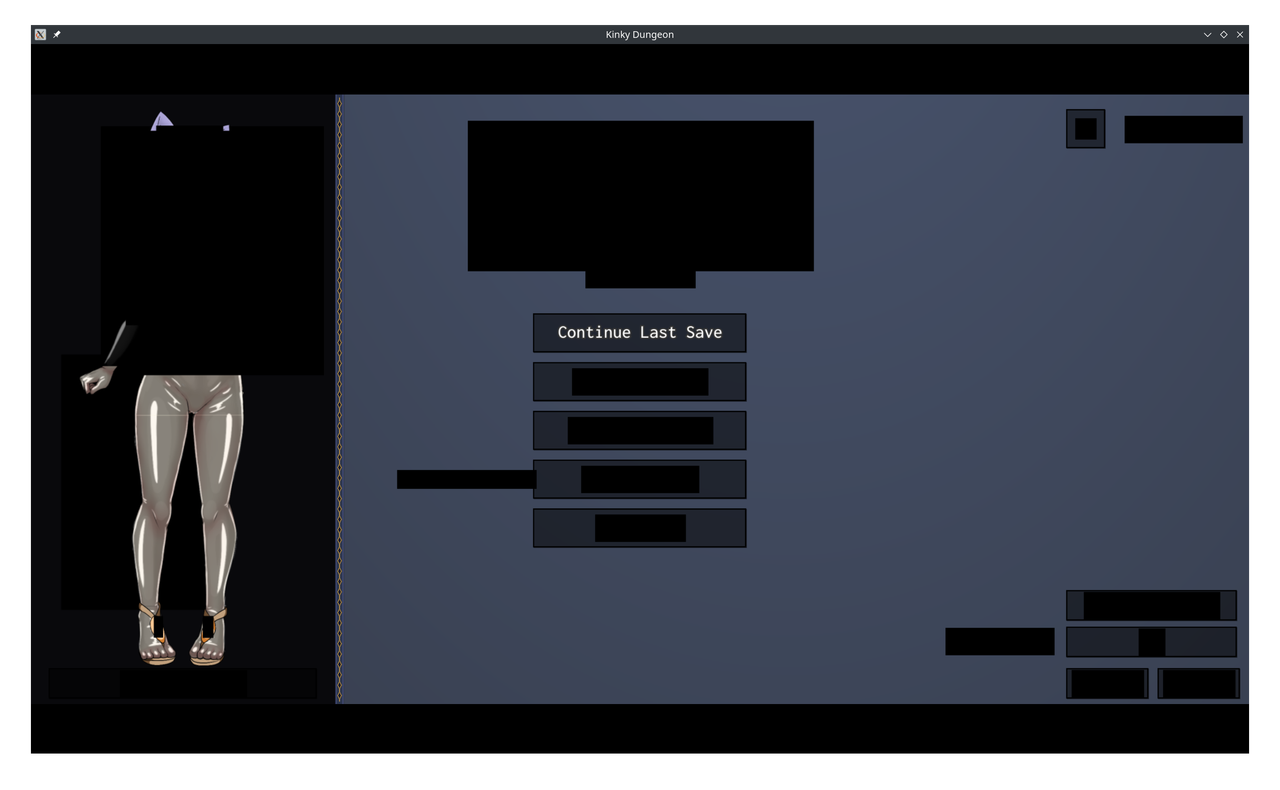Click the menu button directly below Continue Last Save
This screenshot has width=1280, height=790.
click(639, 381)
